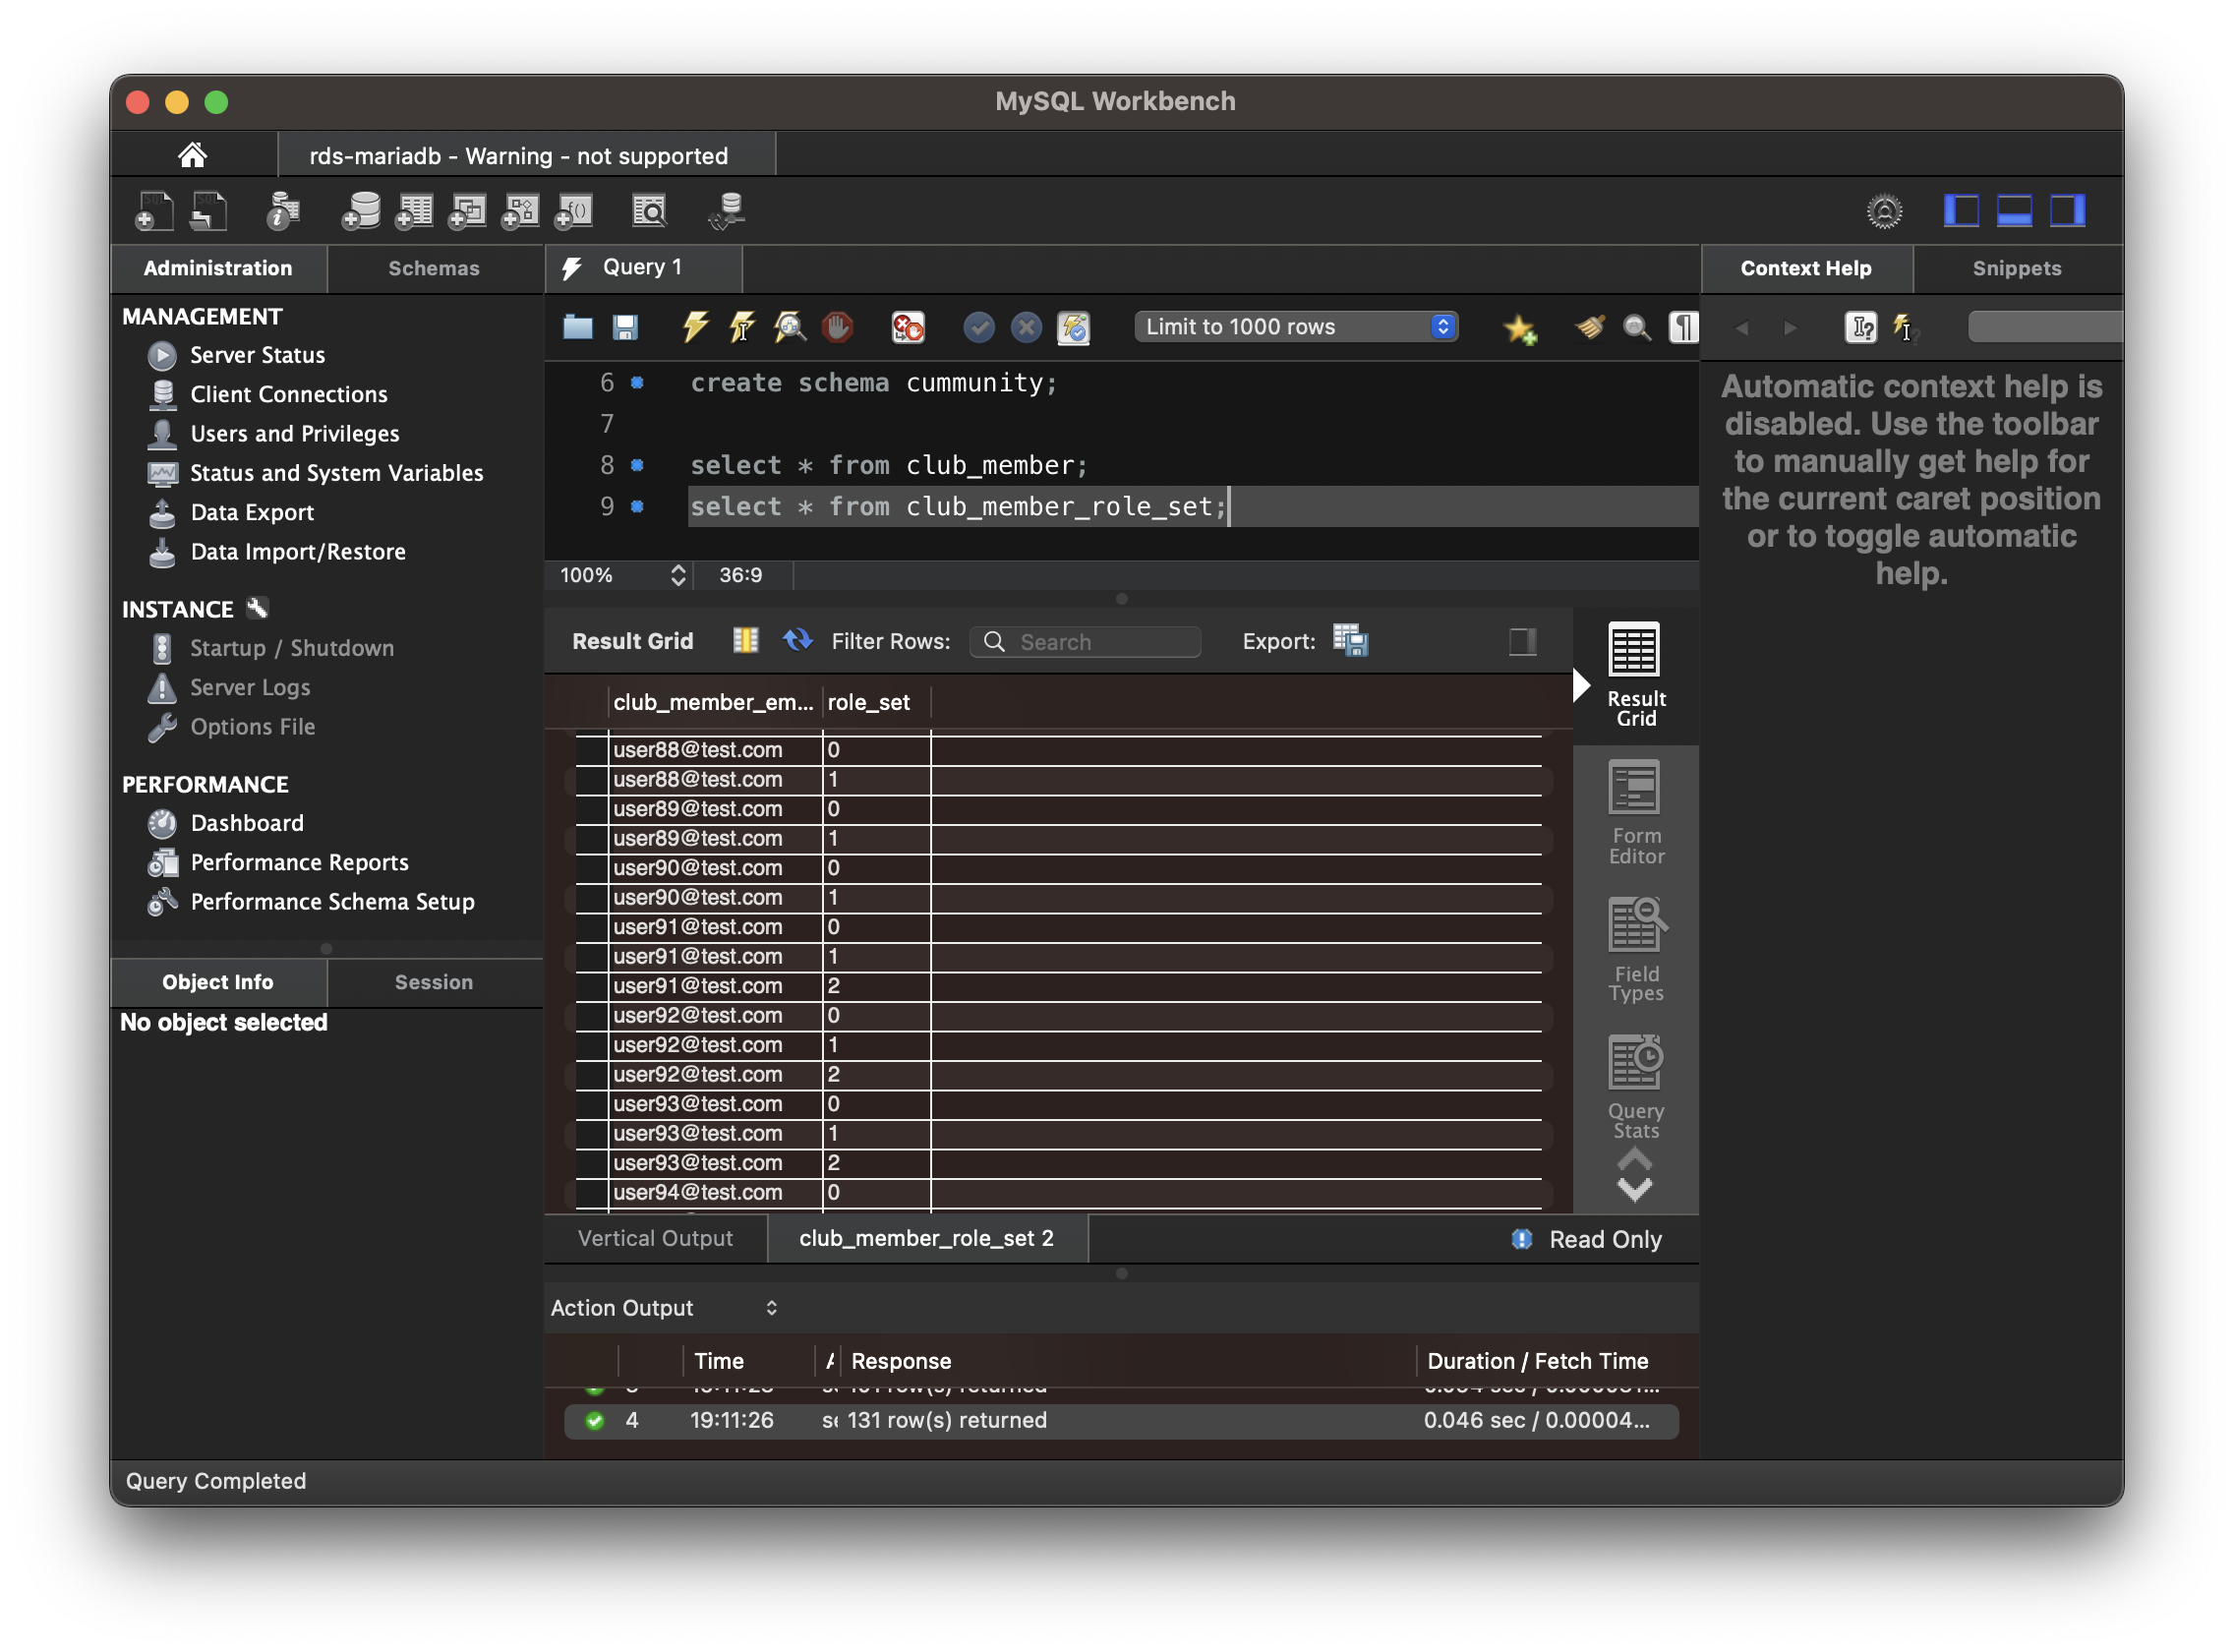Open Data Export page
The width and height of the screenshot is (2234, 1652).
[x=252, y=512]
